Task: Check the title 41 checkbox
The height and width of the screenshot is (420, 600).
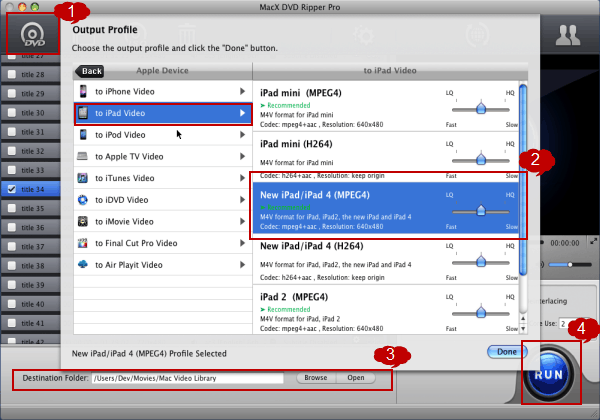Action: 12,323
